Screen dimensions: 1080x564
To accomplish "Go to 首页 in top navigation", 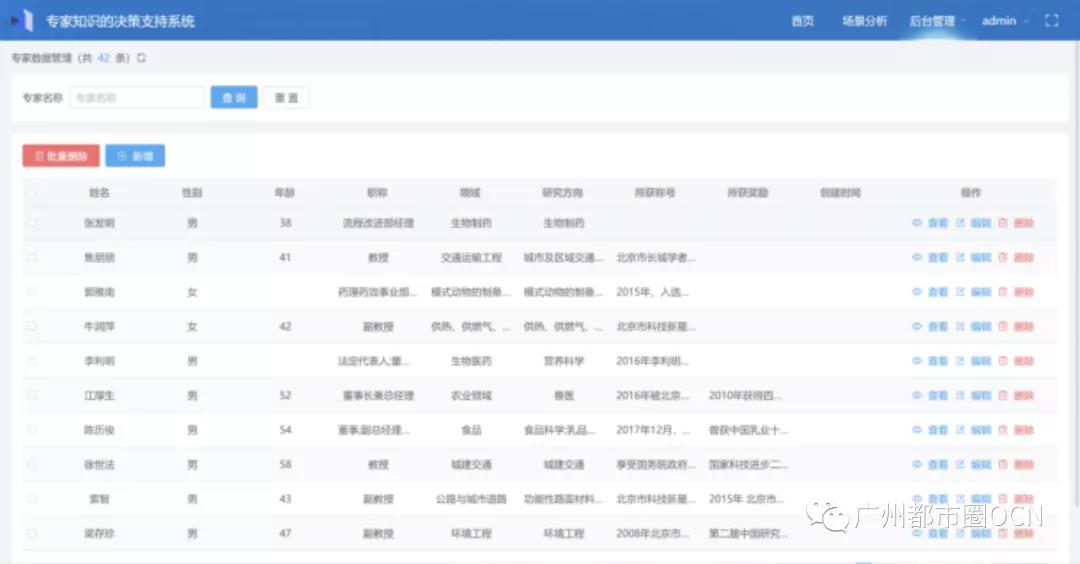I will point(802,20).
